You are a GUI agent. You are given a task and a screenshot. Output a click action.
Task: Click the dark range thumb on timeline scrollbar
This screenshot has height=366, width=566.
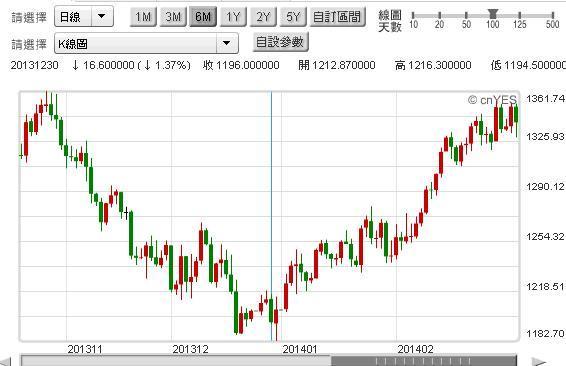[x=424, y=361]
